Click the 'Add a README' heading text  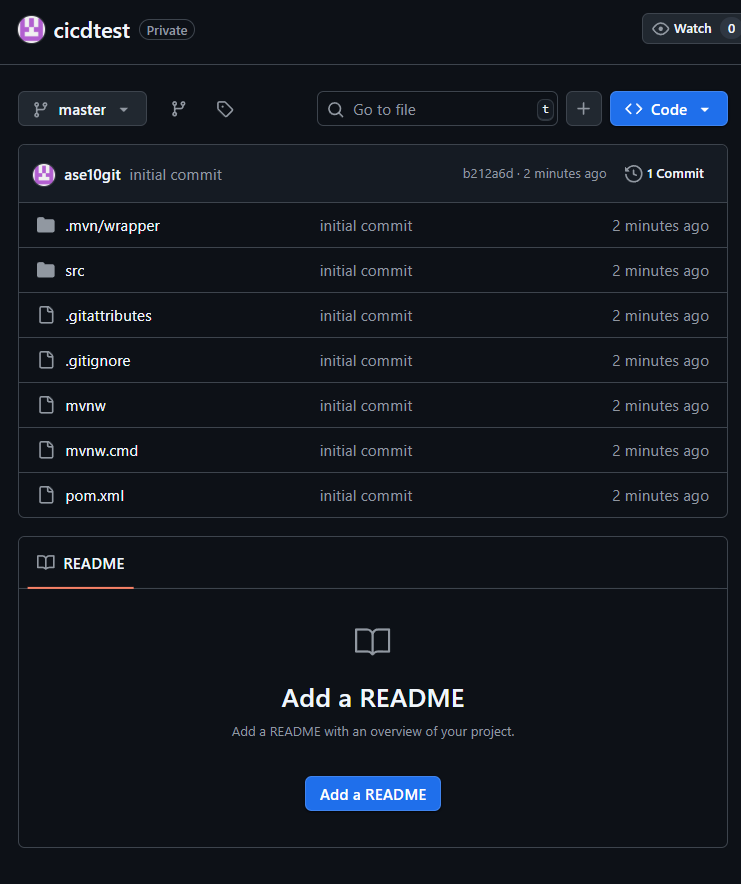pyautogui.click(x=373, y=698)
